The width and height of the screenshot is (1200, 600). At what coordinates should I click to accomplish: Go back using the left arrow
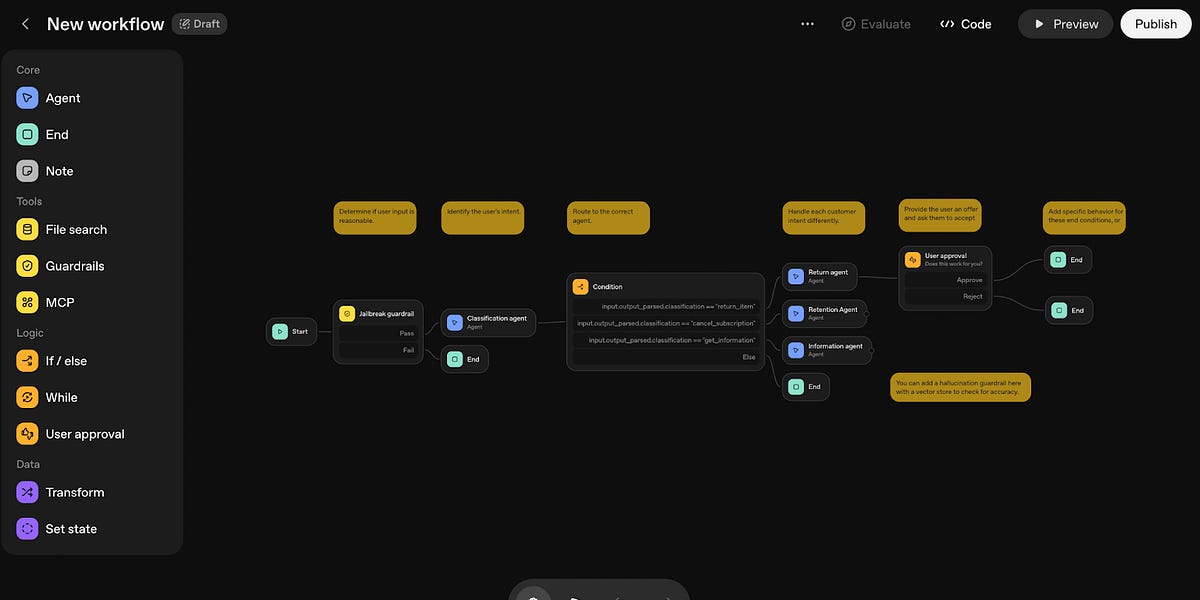click(x=25, y=24)
